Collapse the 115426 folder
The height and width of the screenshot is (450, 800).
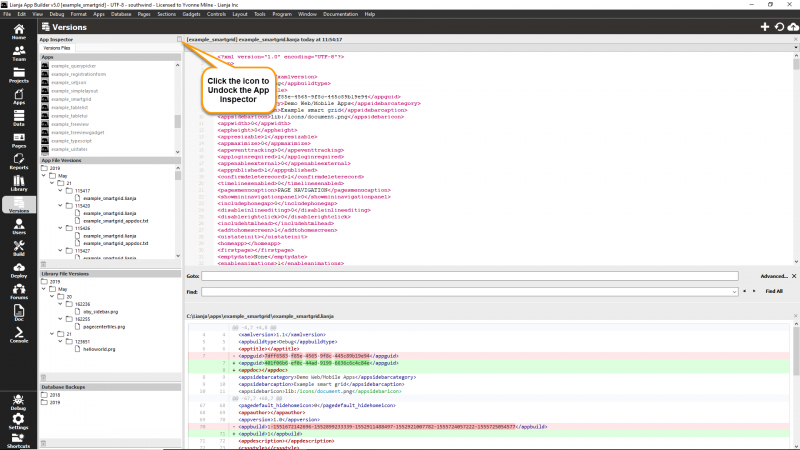pyautogui.click(x=60, y=228)
